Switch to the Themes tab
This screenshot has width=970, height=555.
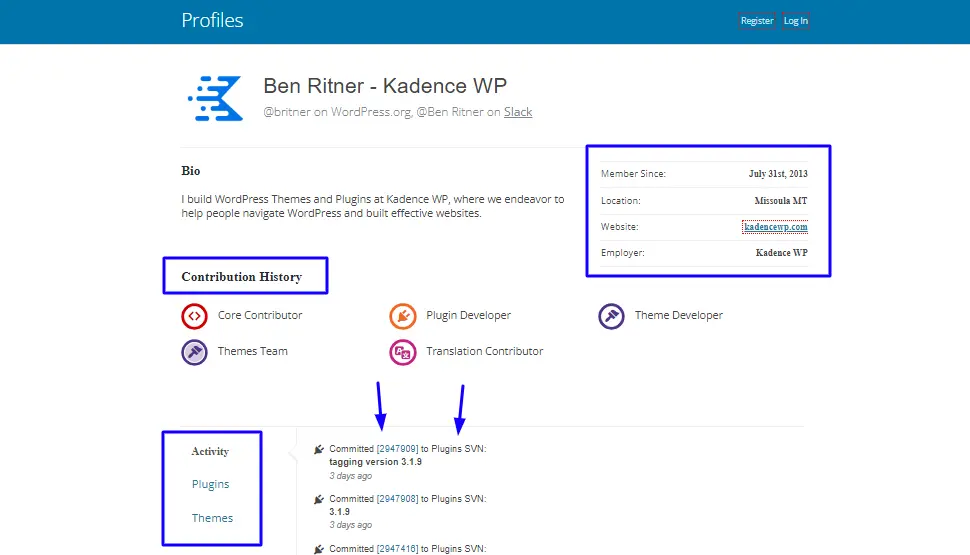tap(212, 518)
